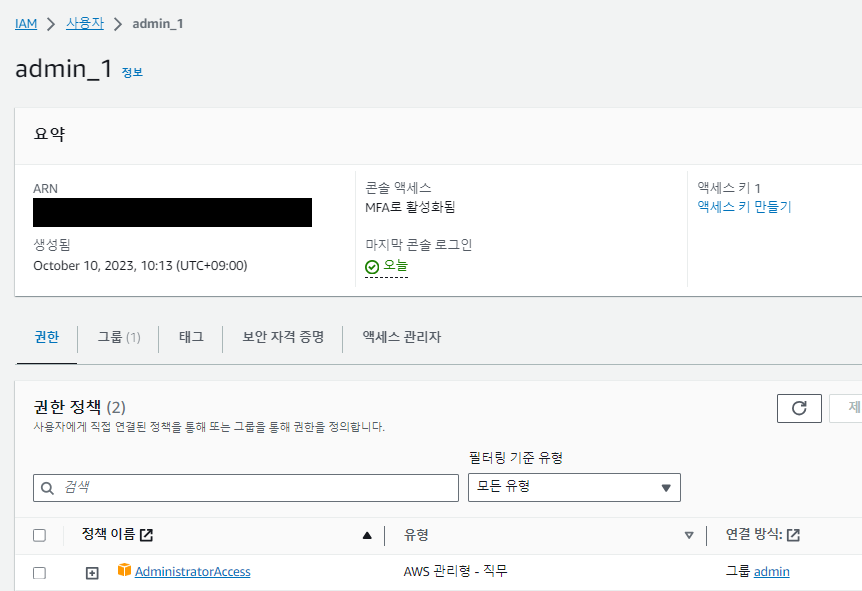The height and width of the screenshot is (591, 862).
Task: Open the AdministratorAccess policy link
Action: coord(192,572)
